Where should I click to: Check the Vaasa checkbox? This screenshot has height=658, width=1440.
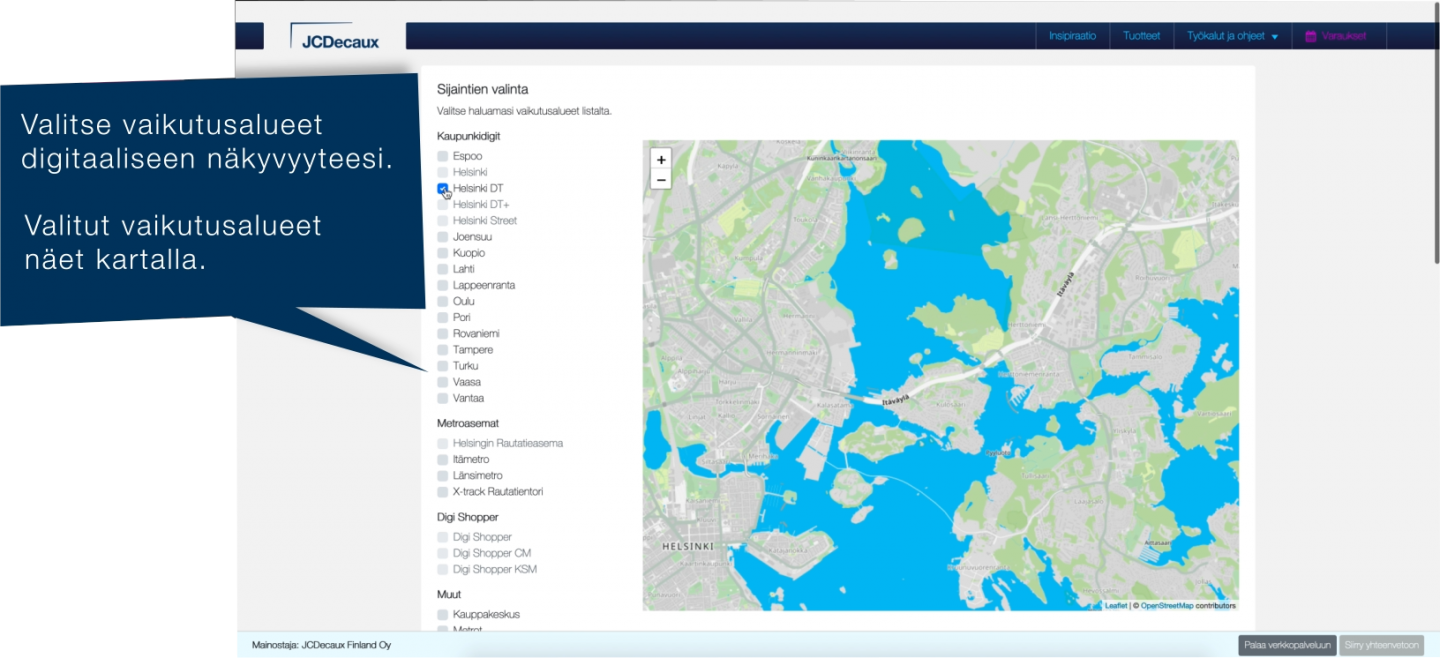[x=443, y=382]
